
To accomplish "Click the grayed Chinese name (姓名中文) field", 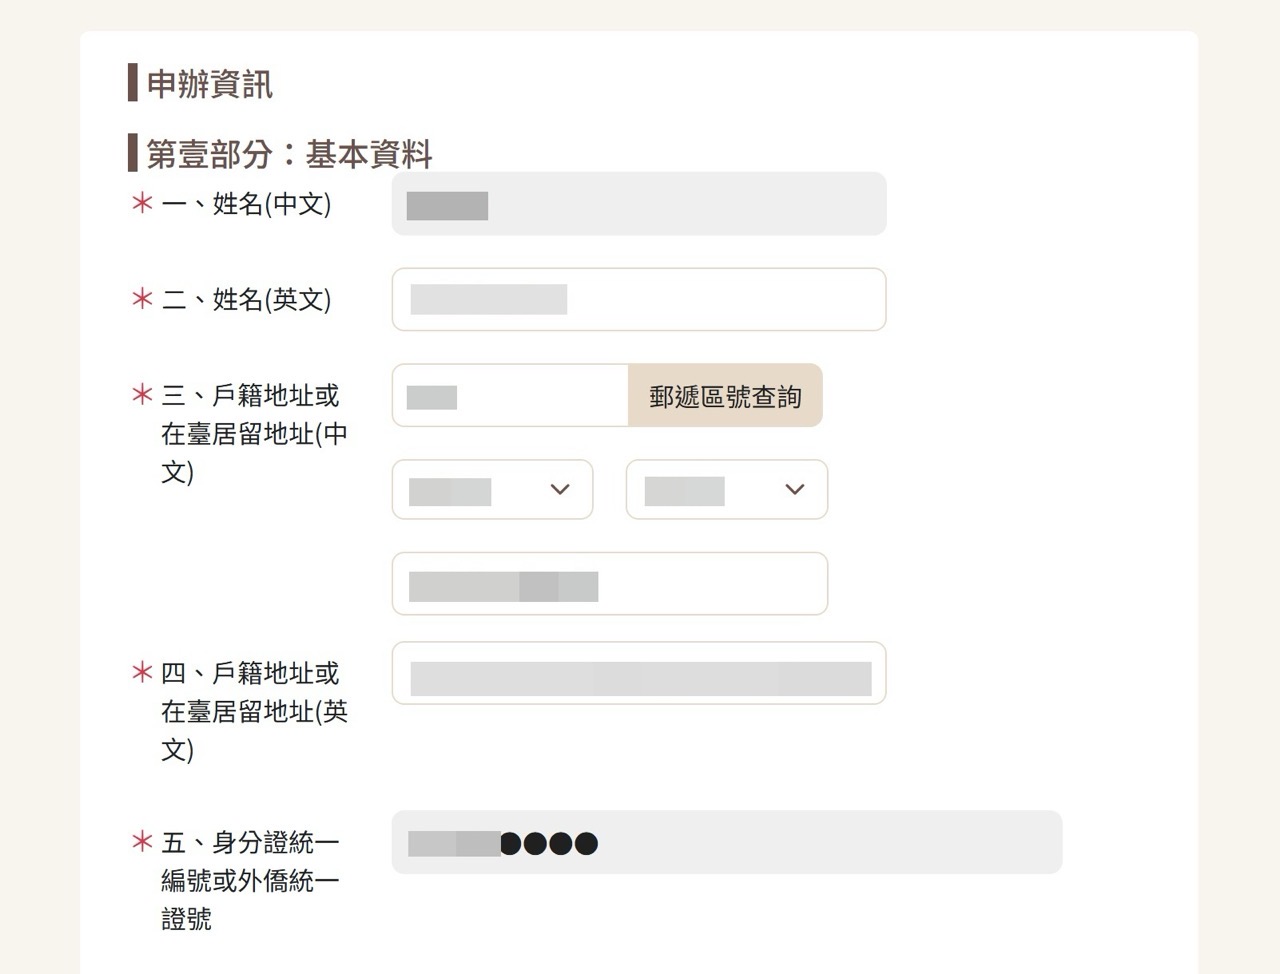I will click(639, 204).
